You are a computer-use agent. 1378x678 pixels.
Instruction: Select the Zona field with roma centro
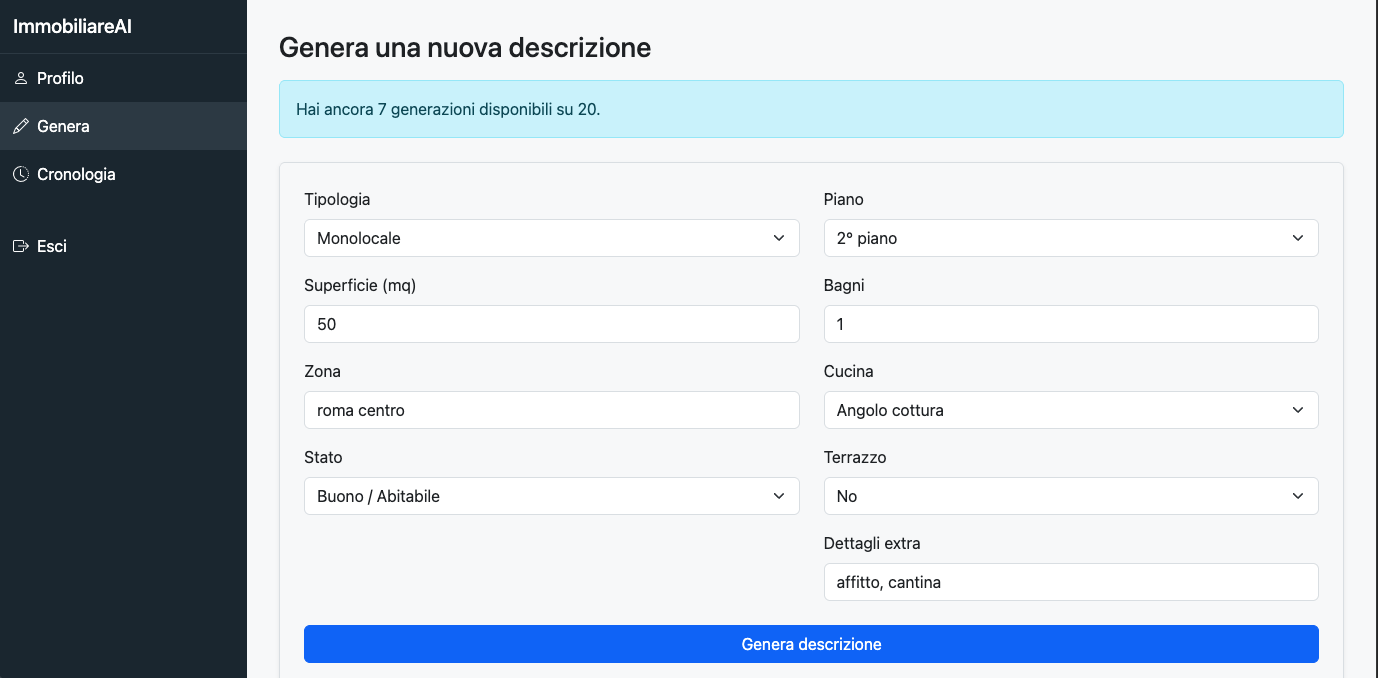pyautogui.click(x=552, y=410)
